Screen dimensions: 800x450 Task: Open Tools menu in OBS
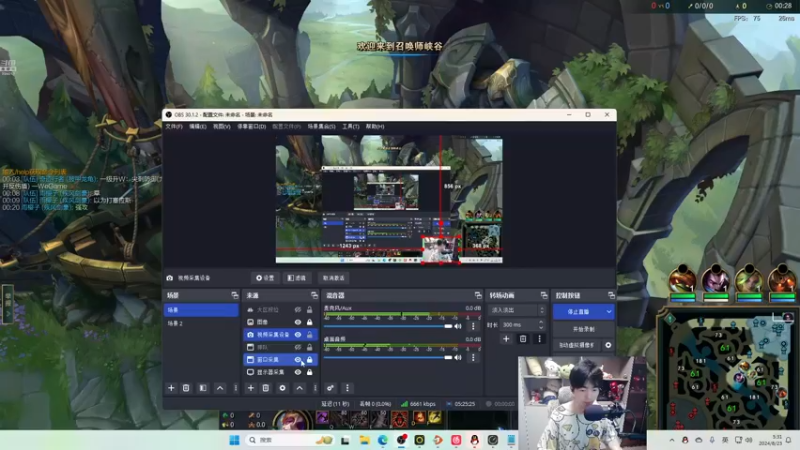[351, 127]
